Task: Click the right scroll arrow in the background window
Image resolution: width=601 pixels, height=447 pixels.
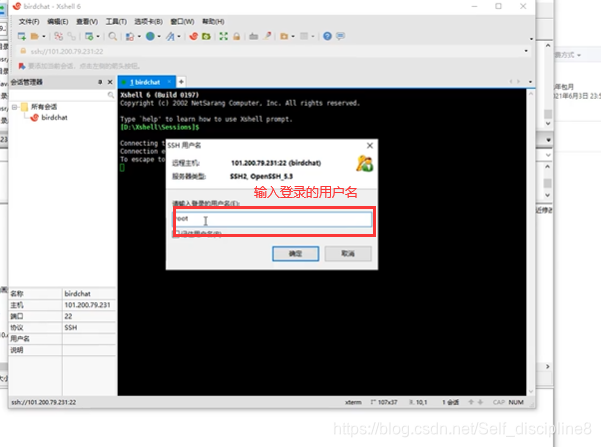Action: [x=548, y=367]
